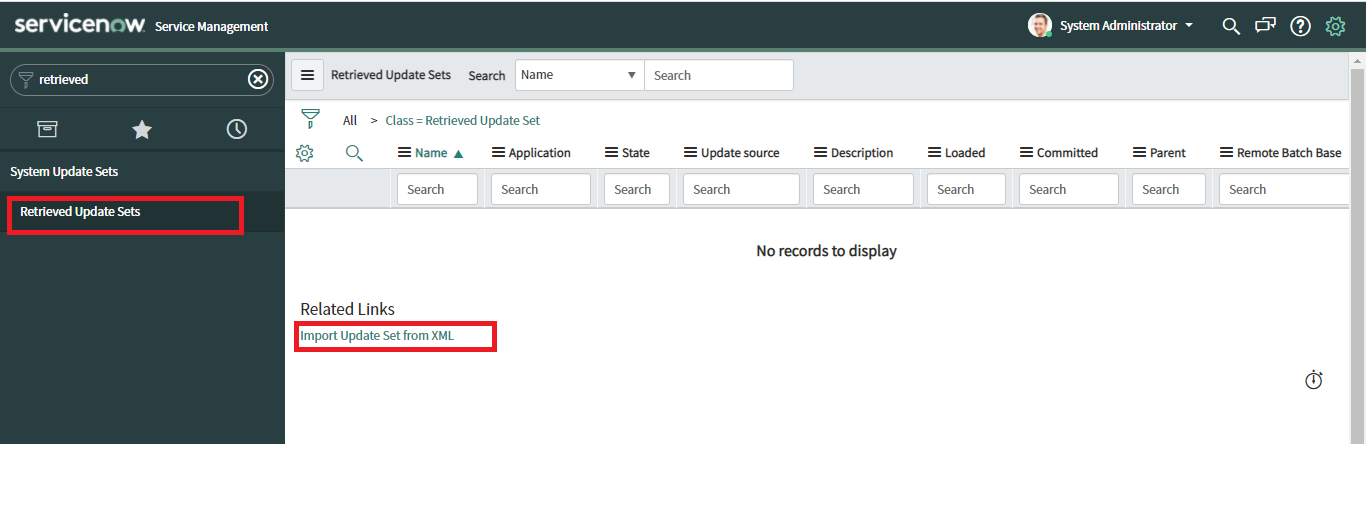Show Favorites star tab in navigator
The height and width of the screenshot is (519, 1366).
click(142, 129)
